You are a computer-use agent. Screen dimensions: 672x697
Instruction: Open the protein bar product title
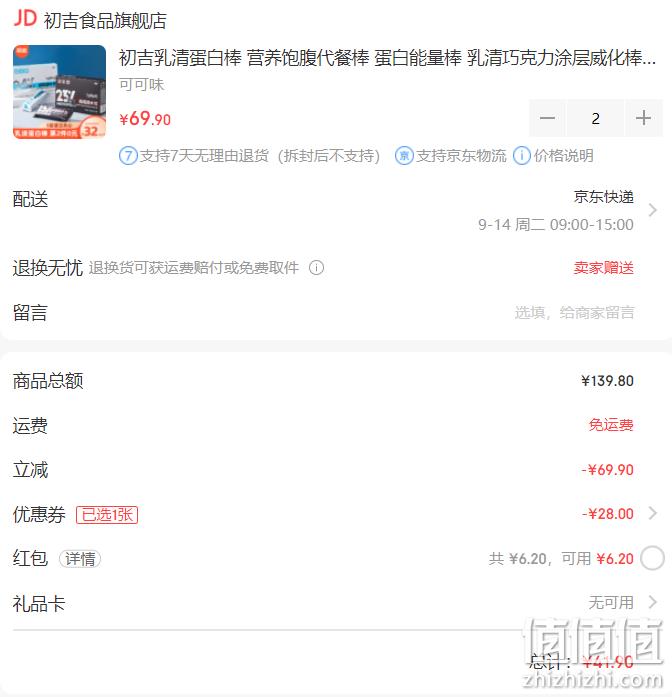click(x=387, y=58)
